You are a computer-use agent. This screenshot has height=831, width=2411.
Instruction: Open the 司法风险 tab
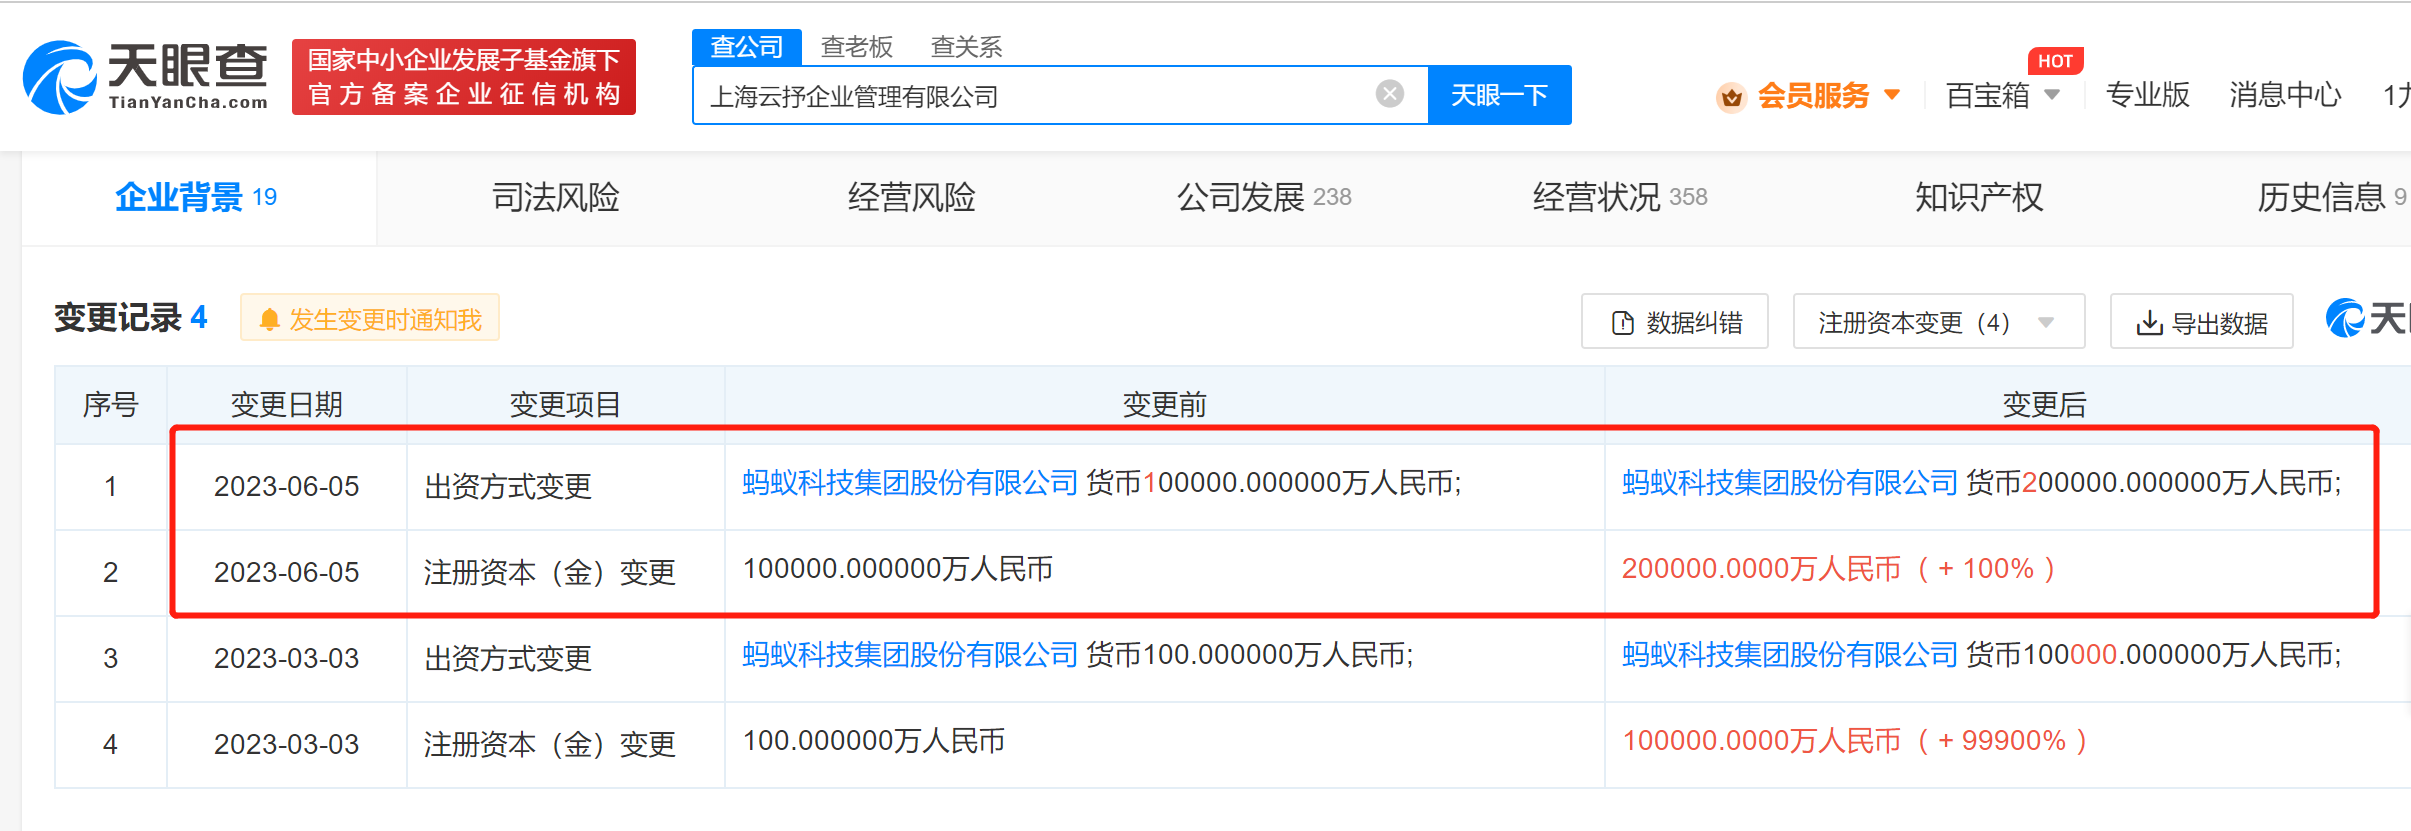555,197
